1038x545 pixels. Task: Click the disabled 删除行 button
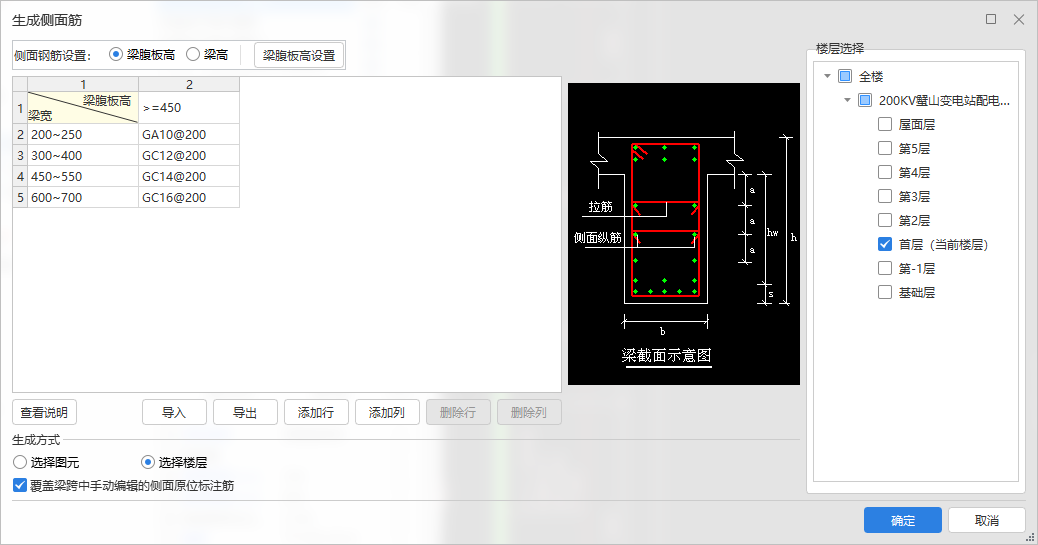point(458,413)
